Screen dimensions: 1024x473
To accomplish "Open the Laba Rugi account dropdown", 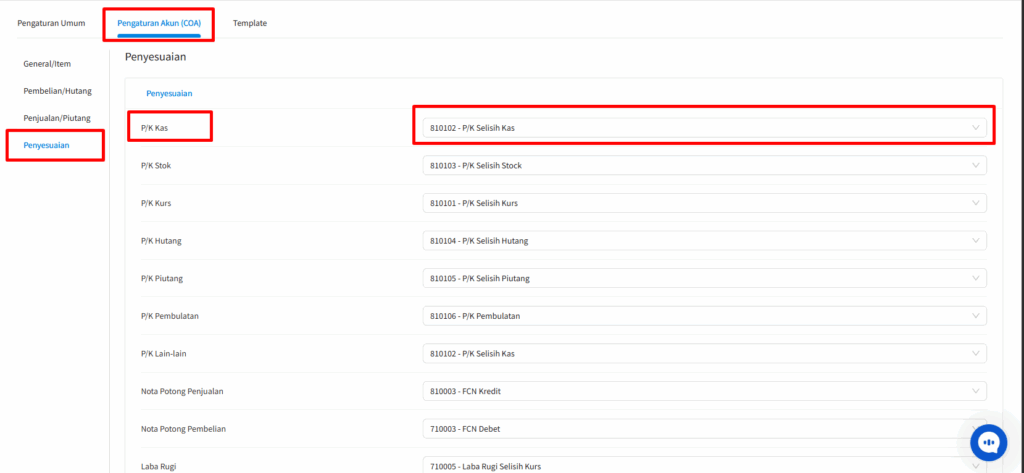I will pos(705,466).
